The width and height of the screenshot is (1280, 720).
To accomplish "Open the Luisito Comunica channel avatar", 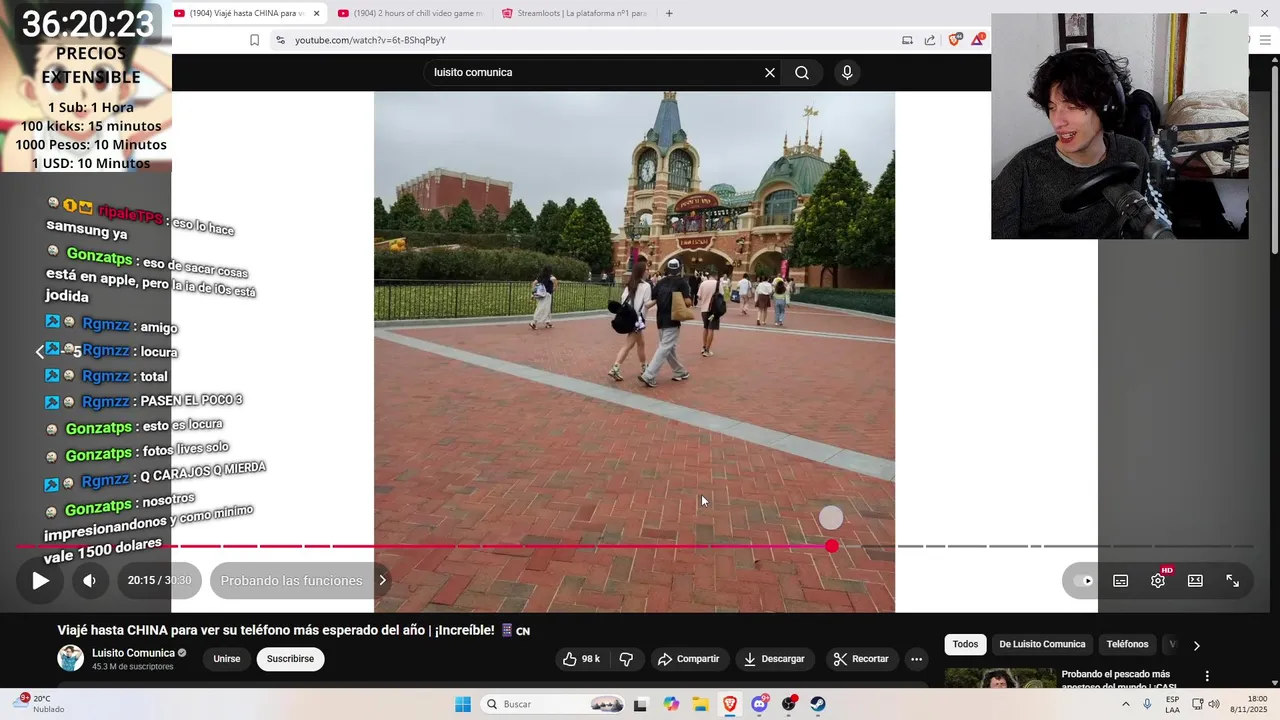I will (71, 658).
